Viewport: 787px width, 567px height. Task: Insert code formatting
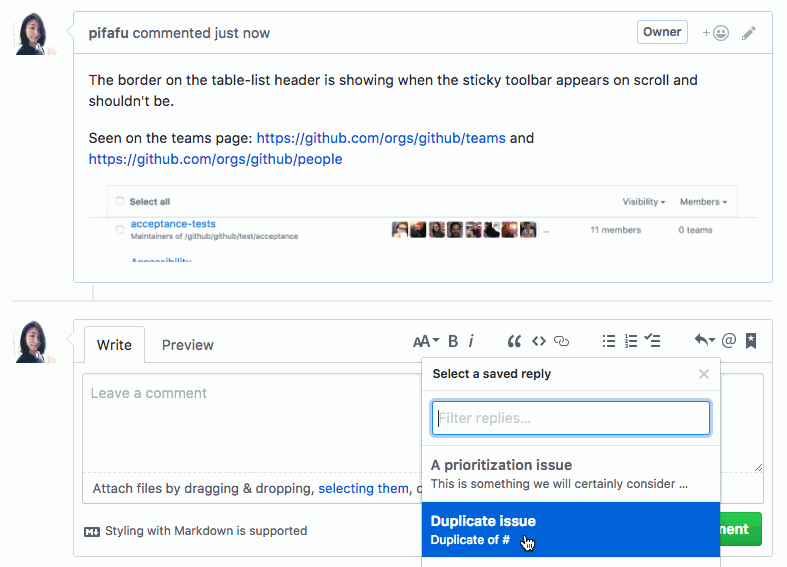(538, 341)
